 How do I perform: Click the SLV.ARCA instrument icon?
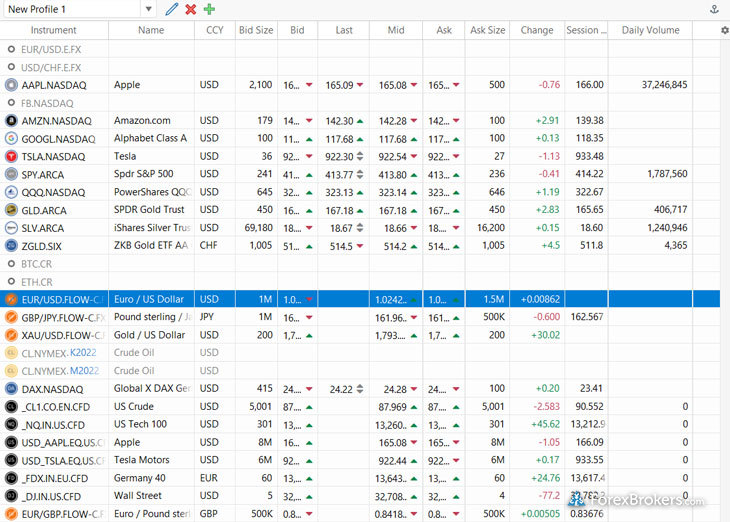11,228
